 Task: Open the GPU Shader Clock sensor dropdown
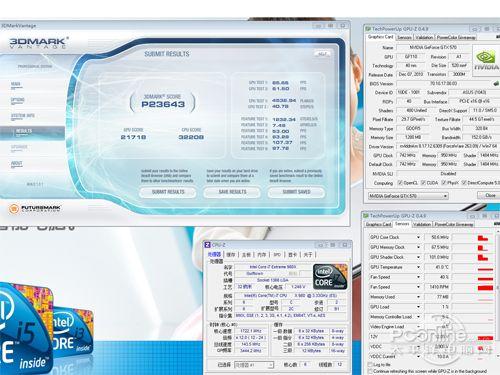point(418,257)
